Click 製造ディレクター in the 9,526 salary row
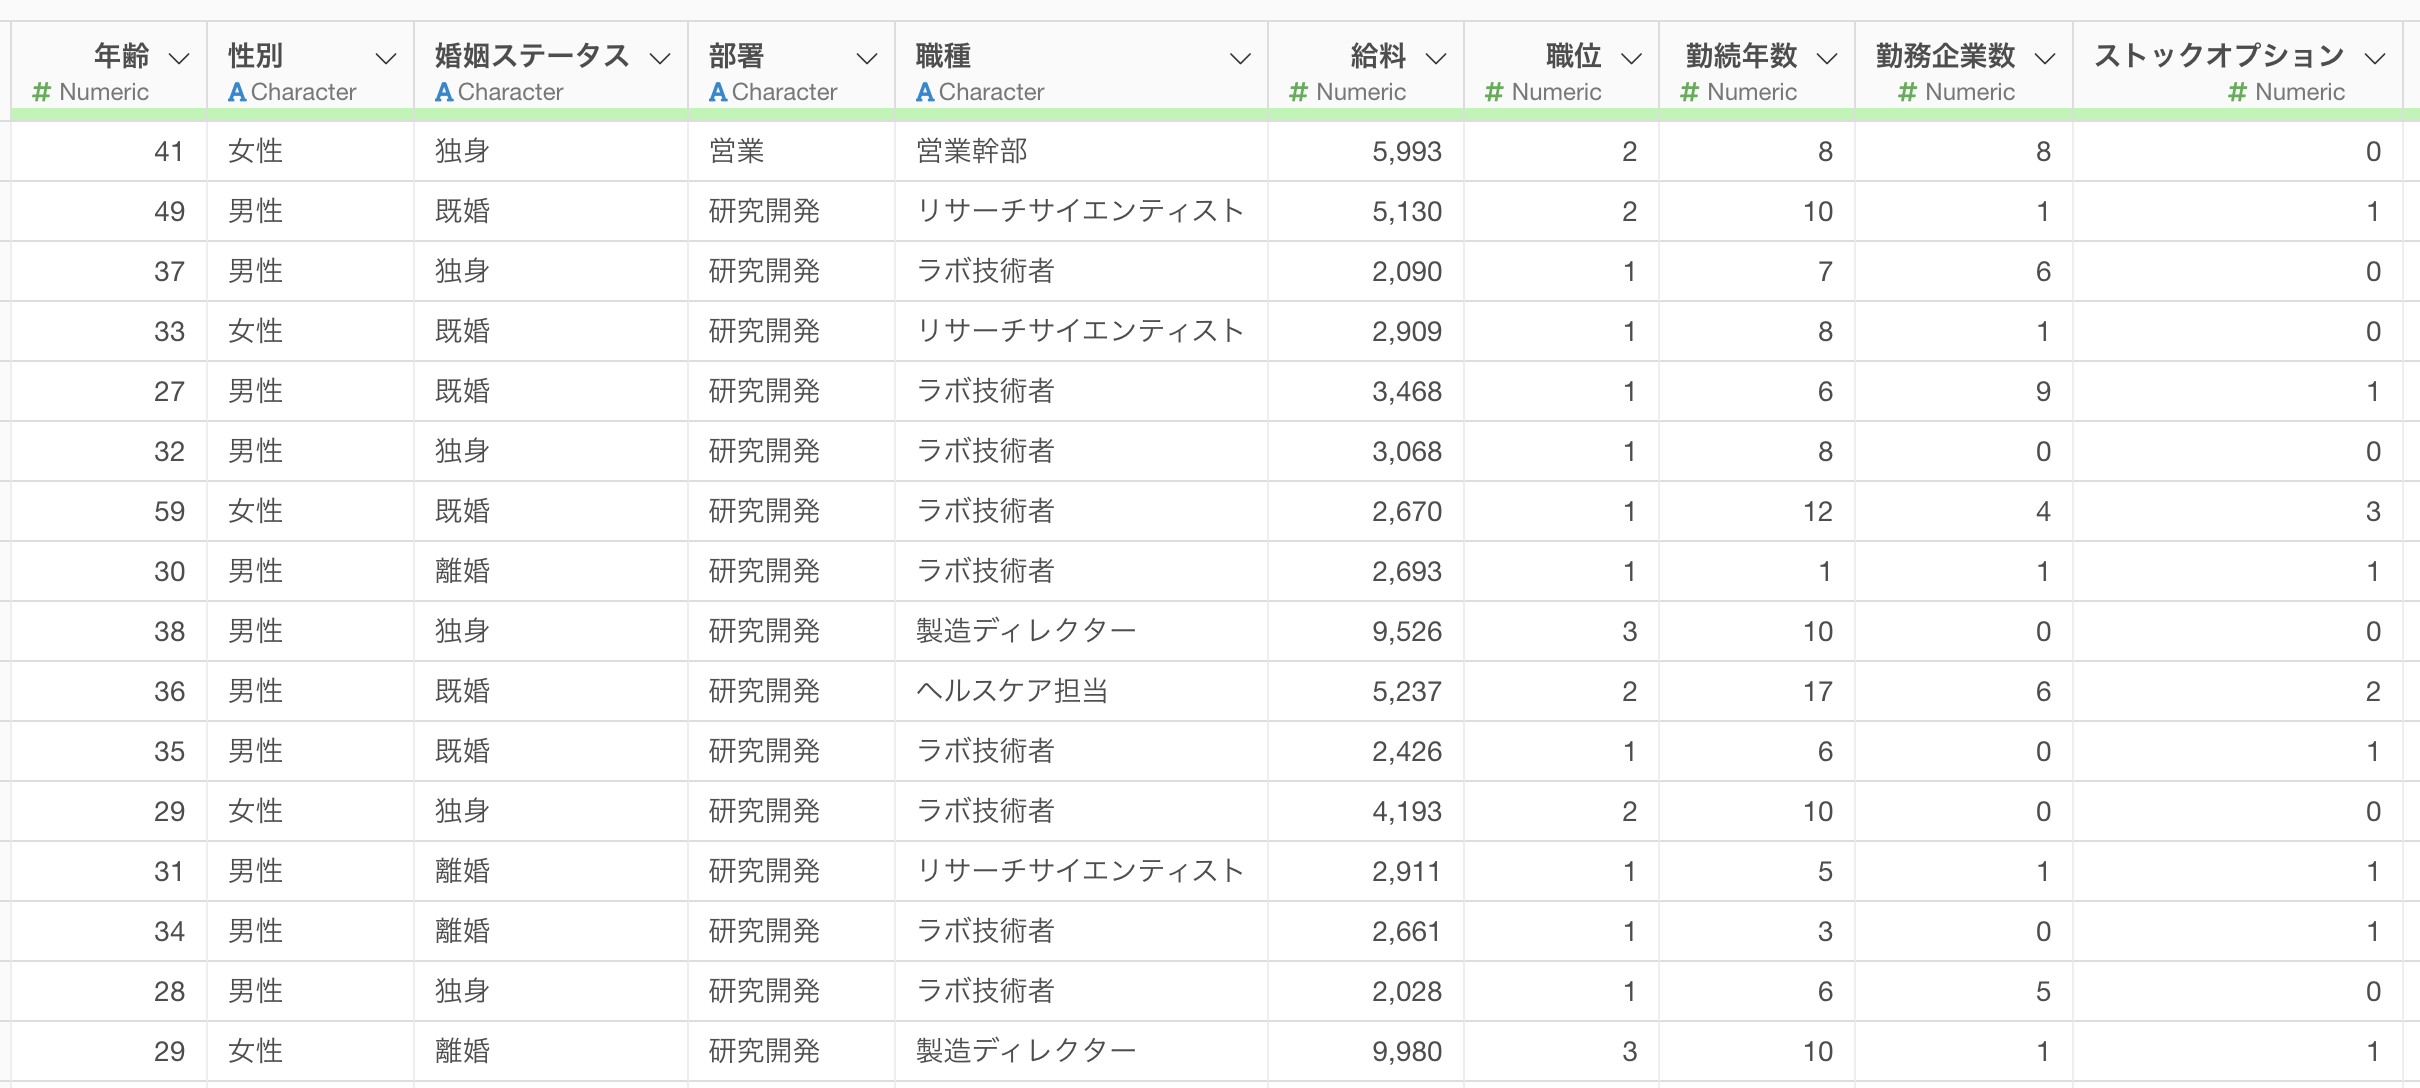 1026,631
